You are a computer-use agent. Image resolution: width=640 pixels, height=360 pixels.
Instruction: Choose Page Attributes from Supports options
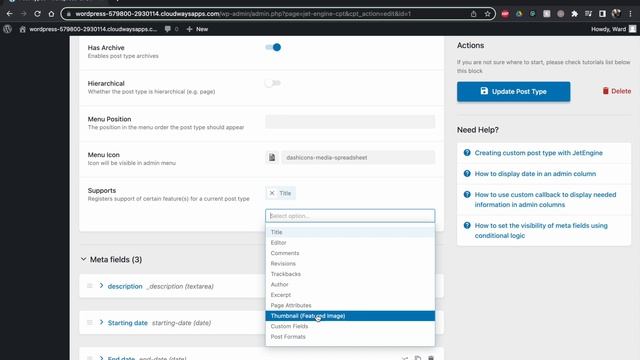tap(350, 305)
